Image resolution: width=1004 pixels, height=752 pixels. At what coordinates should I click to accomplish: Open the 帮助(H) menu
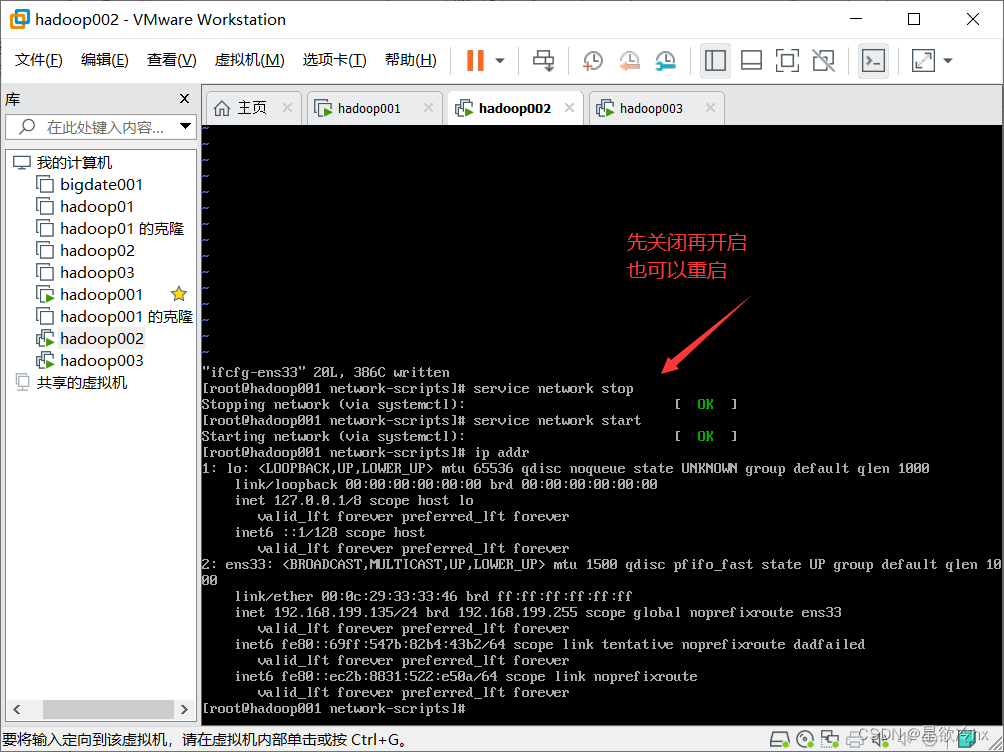[x=410, y=60]
